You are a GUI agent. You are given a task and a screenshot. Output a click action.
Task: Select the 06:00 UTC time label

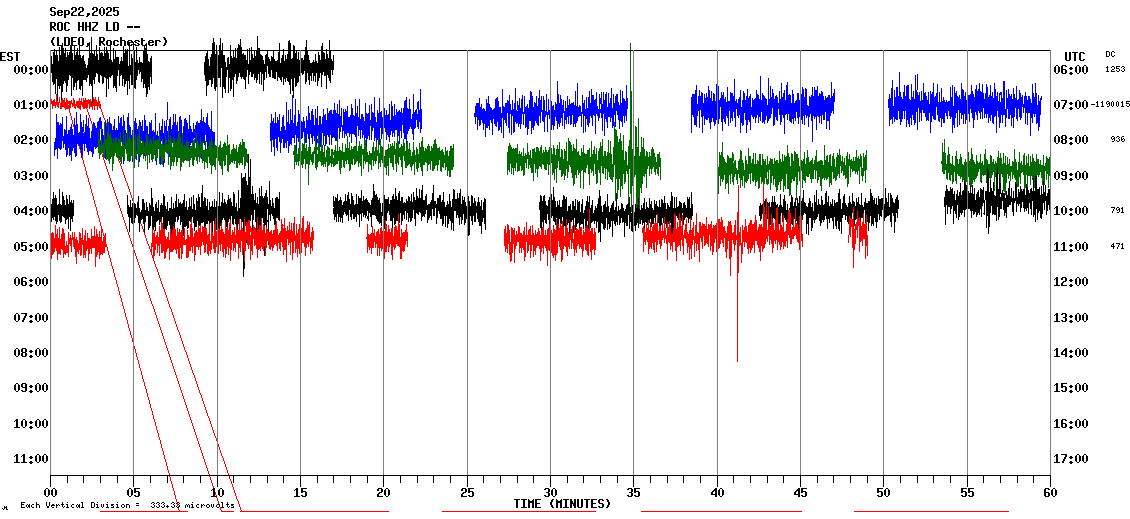1075,69
